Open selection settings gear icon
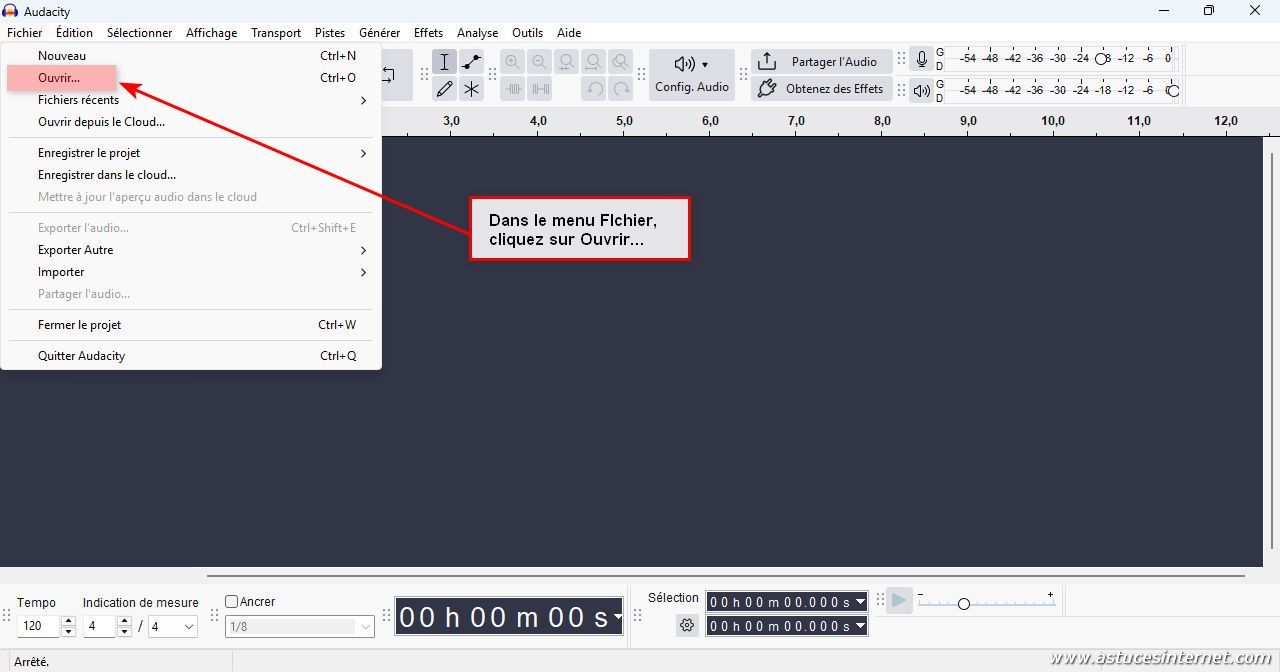Viewport: 1280px width, 672px height. point(687,626)
